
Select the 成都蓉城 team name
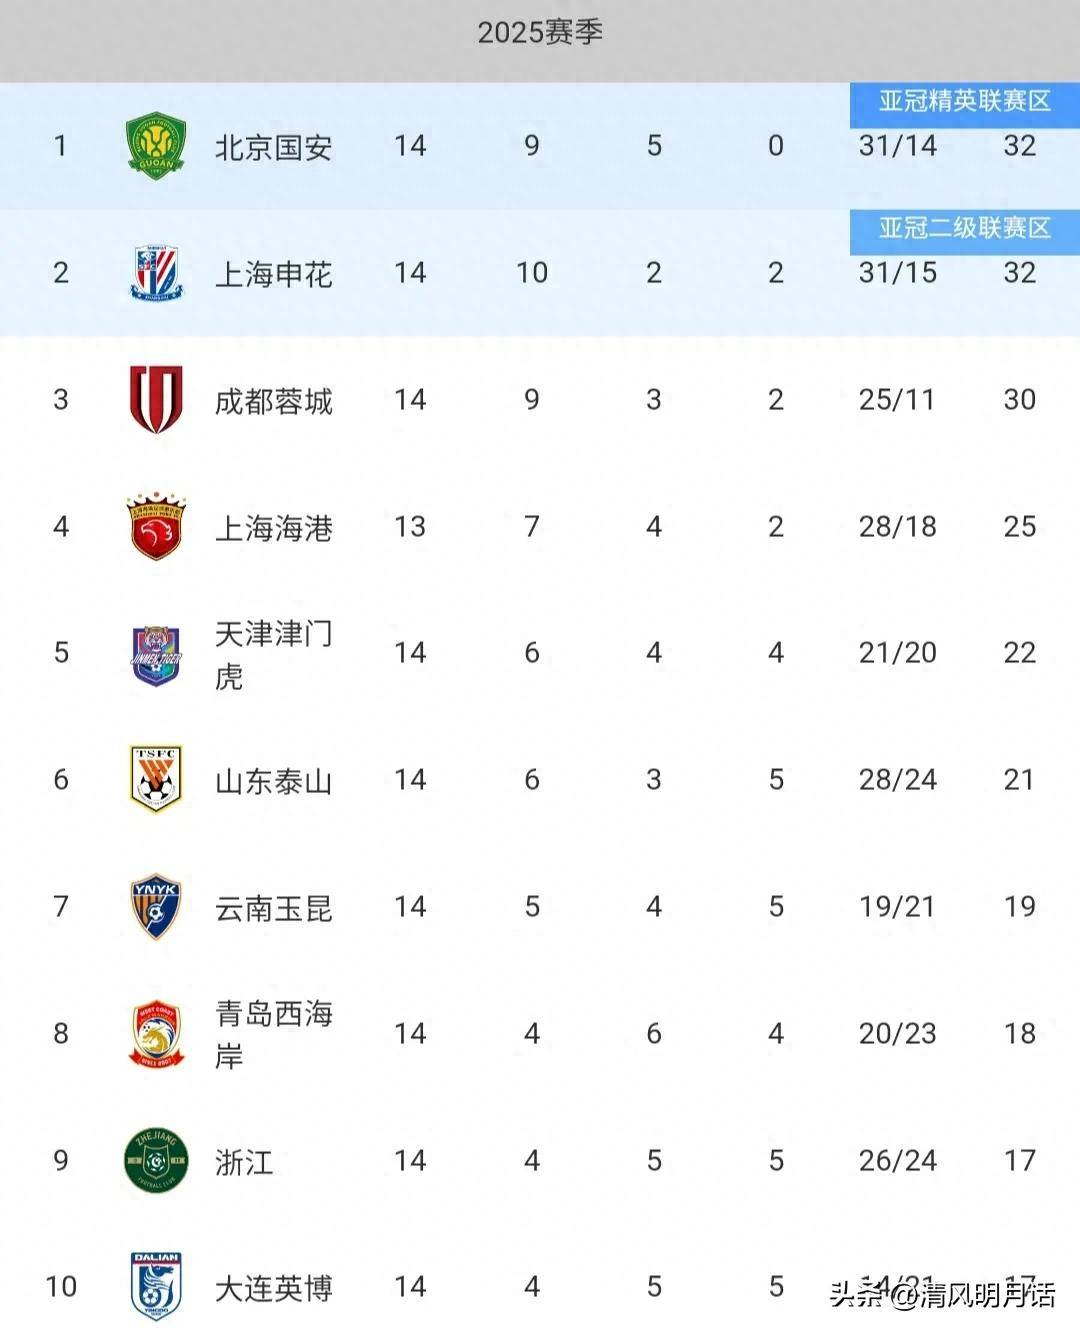pos(273,402)
